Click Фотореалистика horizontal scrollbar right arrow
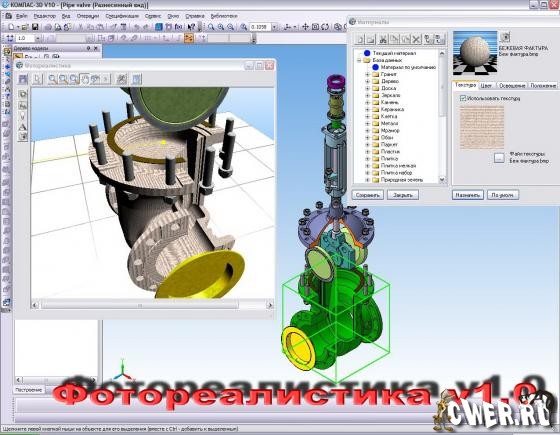 [270, 305]
